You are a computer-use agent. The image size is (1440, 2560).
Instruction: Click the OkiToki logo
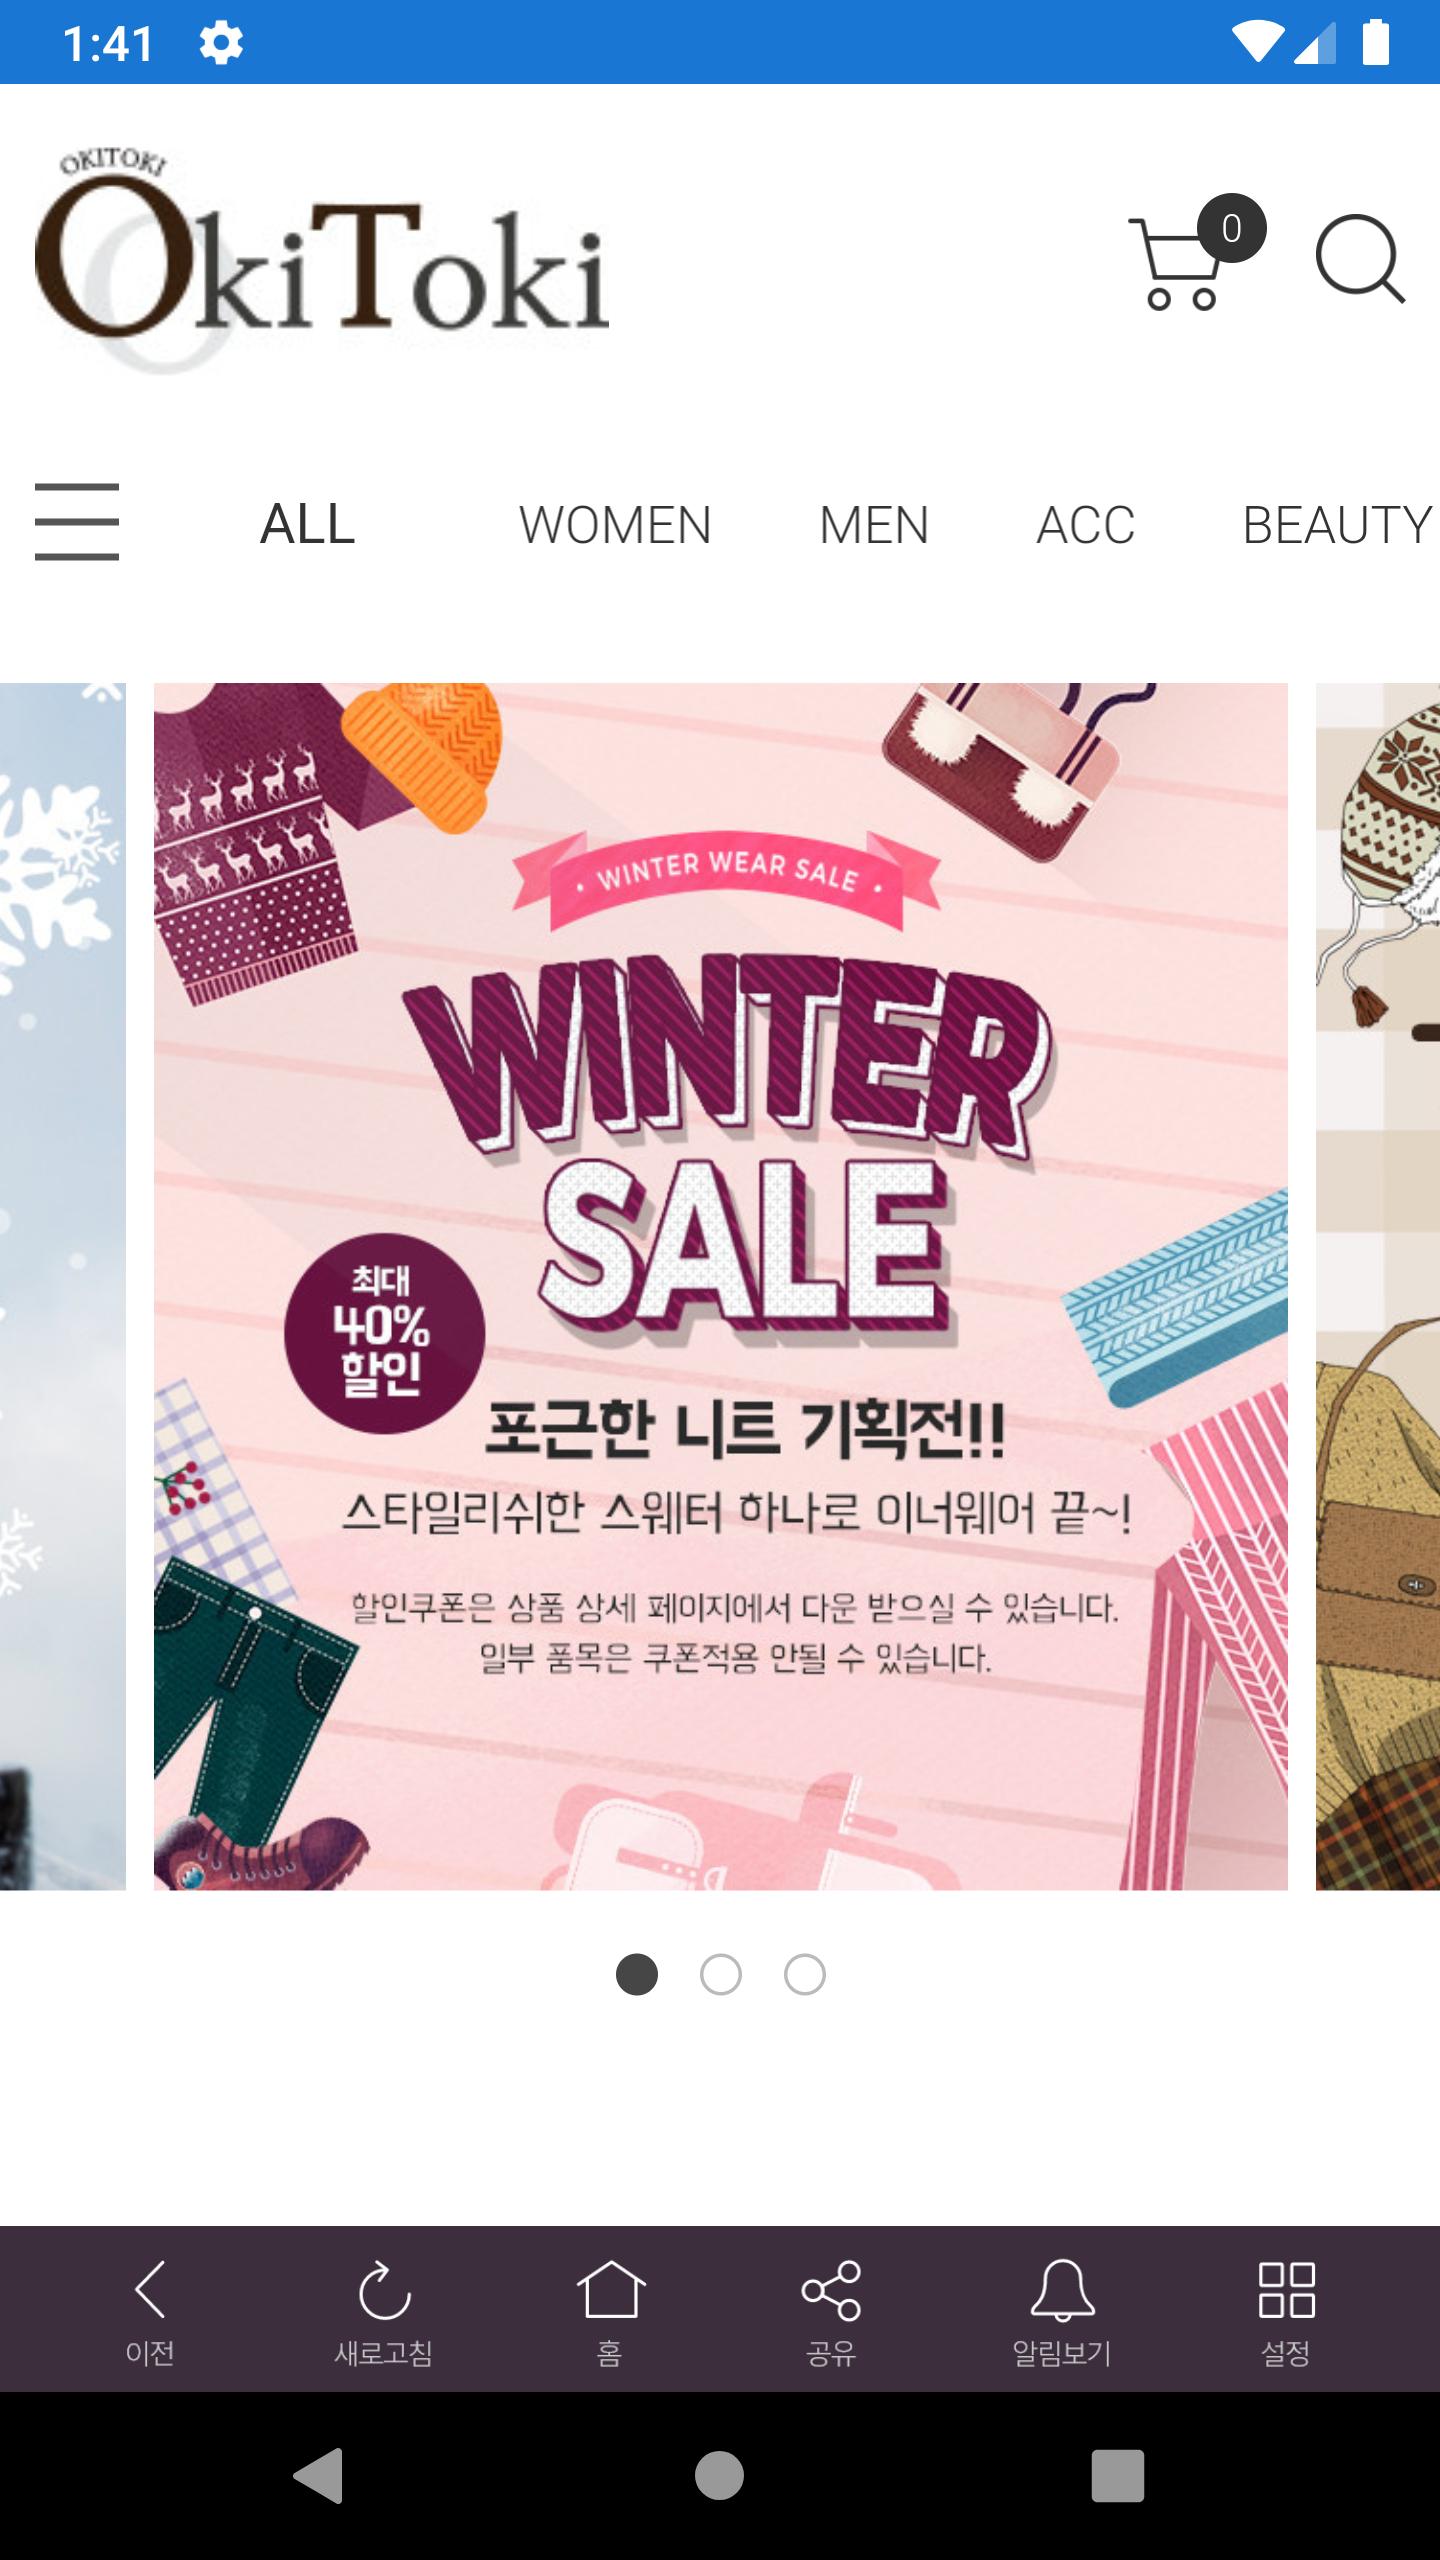tap(322, 260)
